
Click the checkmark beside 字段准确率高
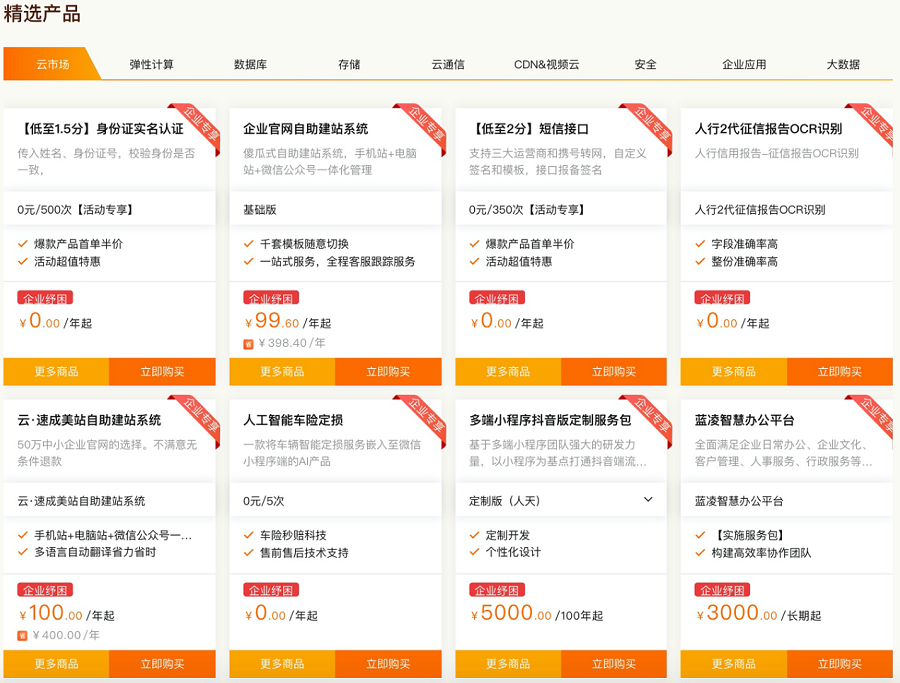700,244
